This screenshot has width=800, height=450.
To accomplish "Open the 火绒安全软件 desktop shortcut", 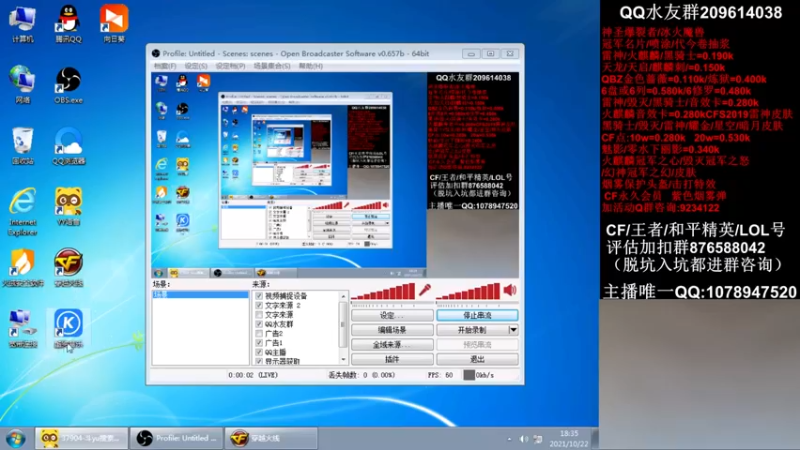I will pos(22,268).
